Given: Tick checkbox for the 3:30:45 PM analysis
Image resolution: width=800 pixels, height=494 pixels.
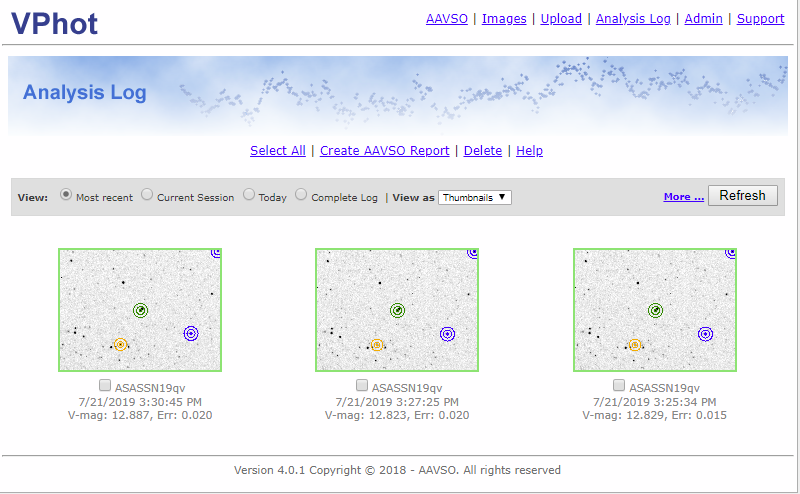Looking at the screenshot, I should pyautogui.click(x=106, y=386).
